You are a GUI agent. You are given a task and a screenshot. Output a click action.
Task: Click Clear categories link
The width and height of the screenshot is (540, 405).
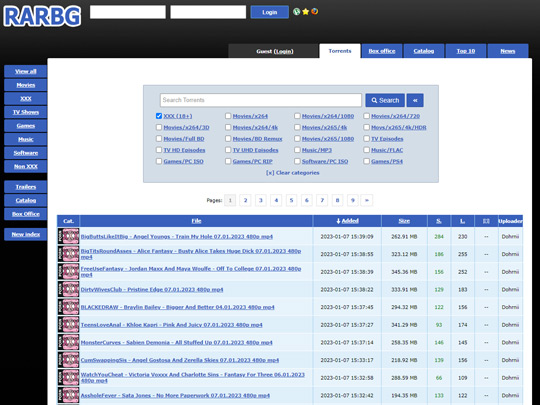(x=292, y=173)
